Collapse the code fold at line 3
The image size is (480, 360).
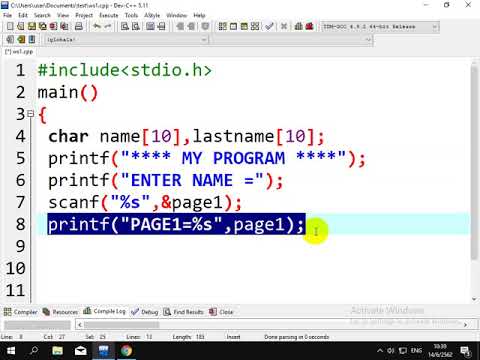[31, 114]
